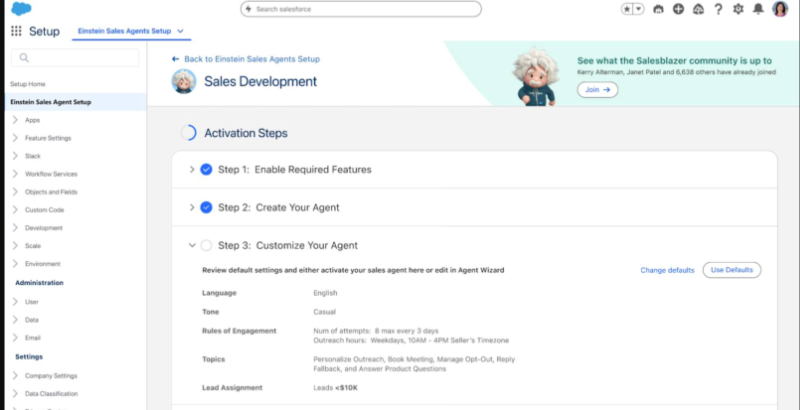
Task: Click the Step 3: Customize Your Agent title
Action: click(288, 245)
